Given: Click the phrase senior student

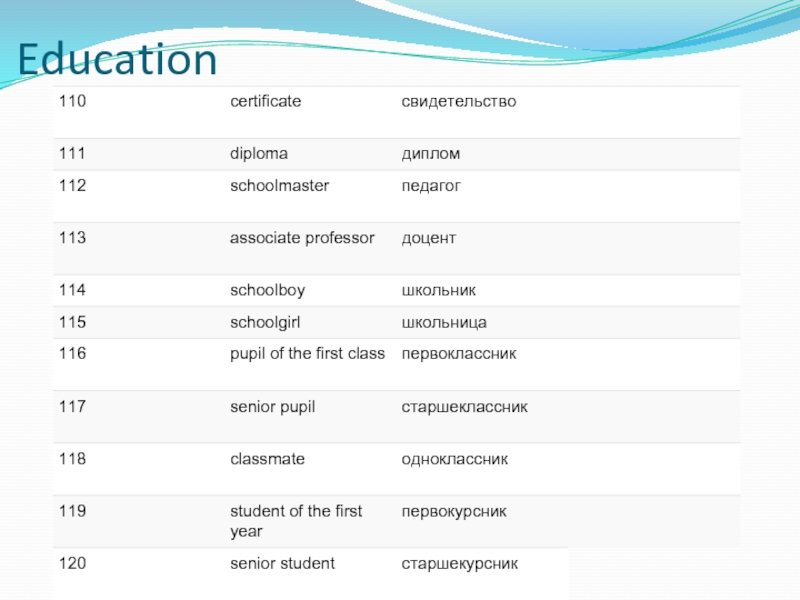Looking at the screenshot, I should coord(282,563).
